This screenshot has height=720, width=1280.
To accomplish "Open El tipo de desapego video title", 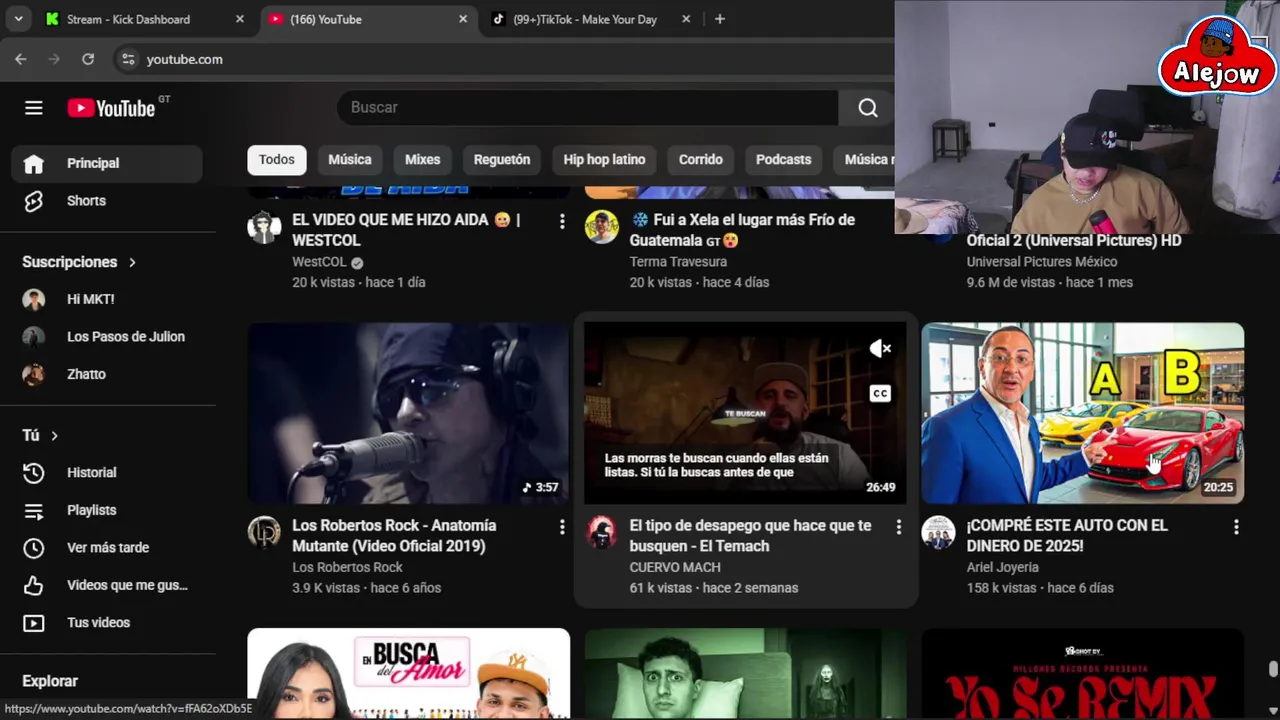I will [x=750, y=536].
